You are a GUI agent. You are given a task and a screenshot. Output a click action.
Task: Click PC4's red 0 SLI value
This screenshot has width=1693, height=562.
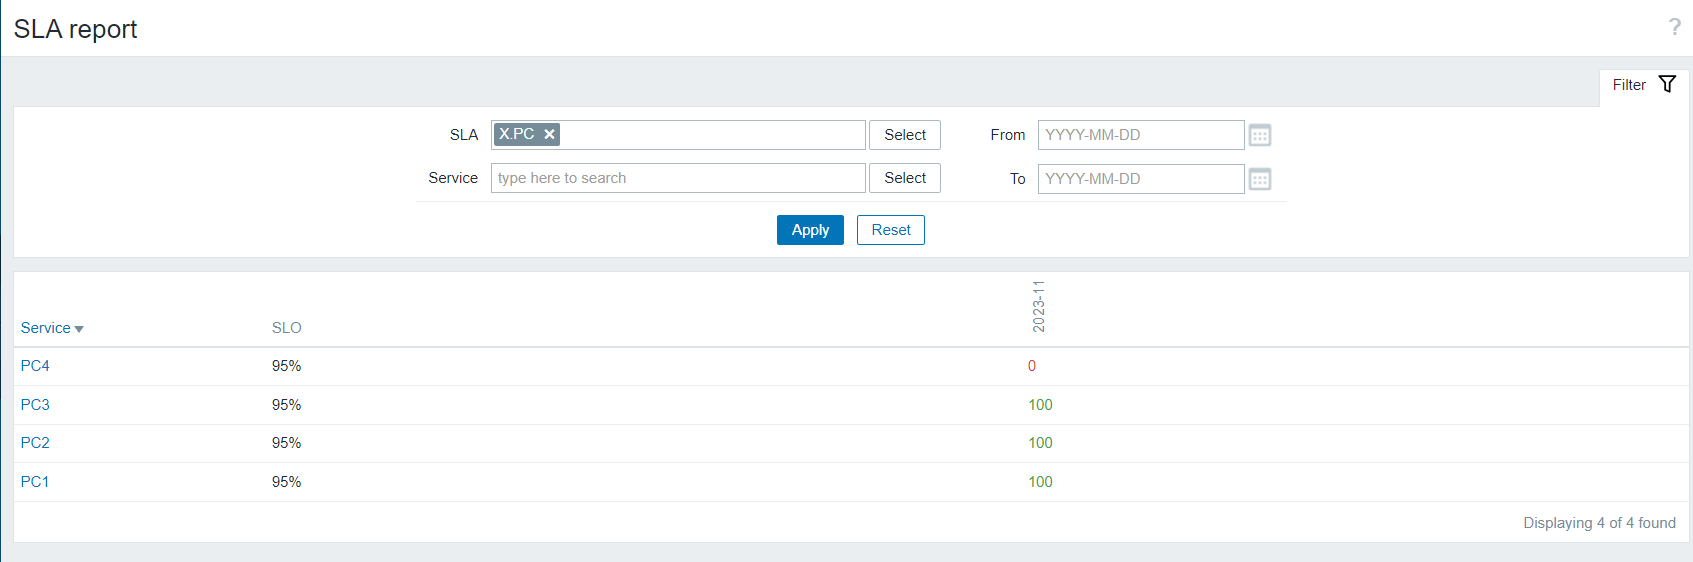pos(1032,366)
